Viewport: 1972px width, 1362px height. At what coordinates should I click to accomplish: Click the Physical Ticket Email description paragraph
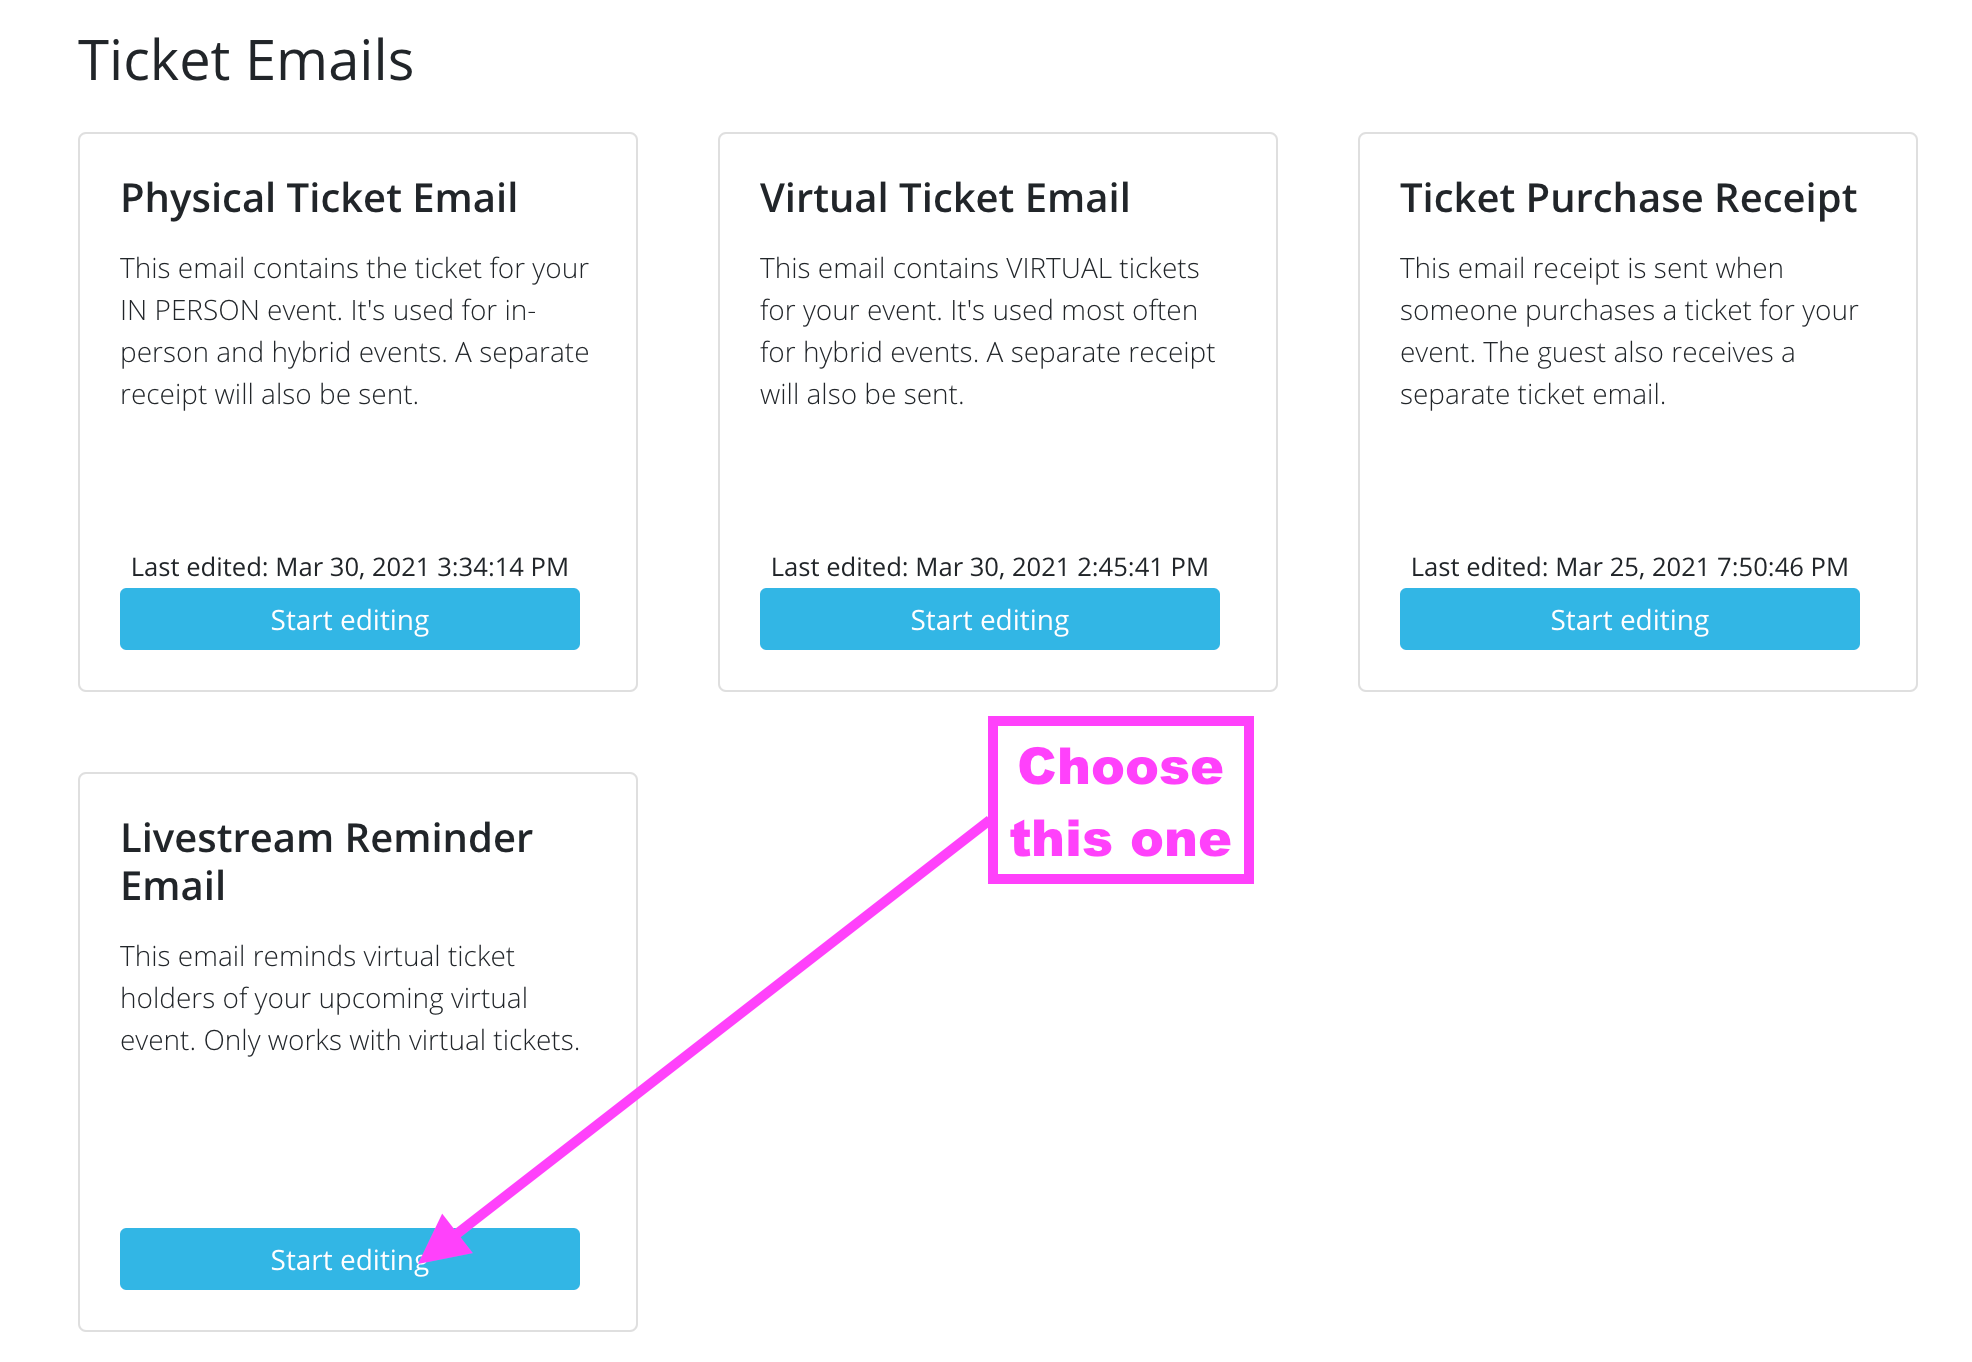354,331
